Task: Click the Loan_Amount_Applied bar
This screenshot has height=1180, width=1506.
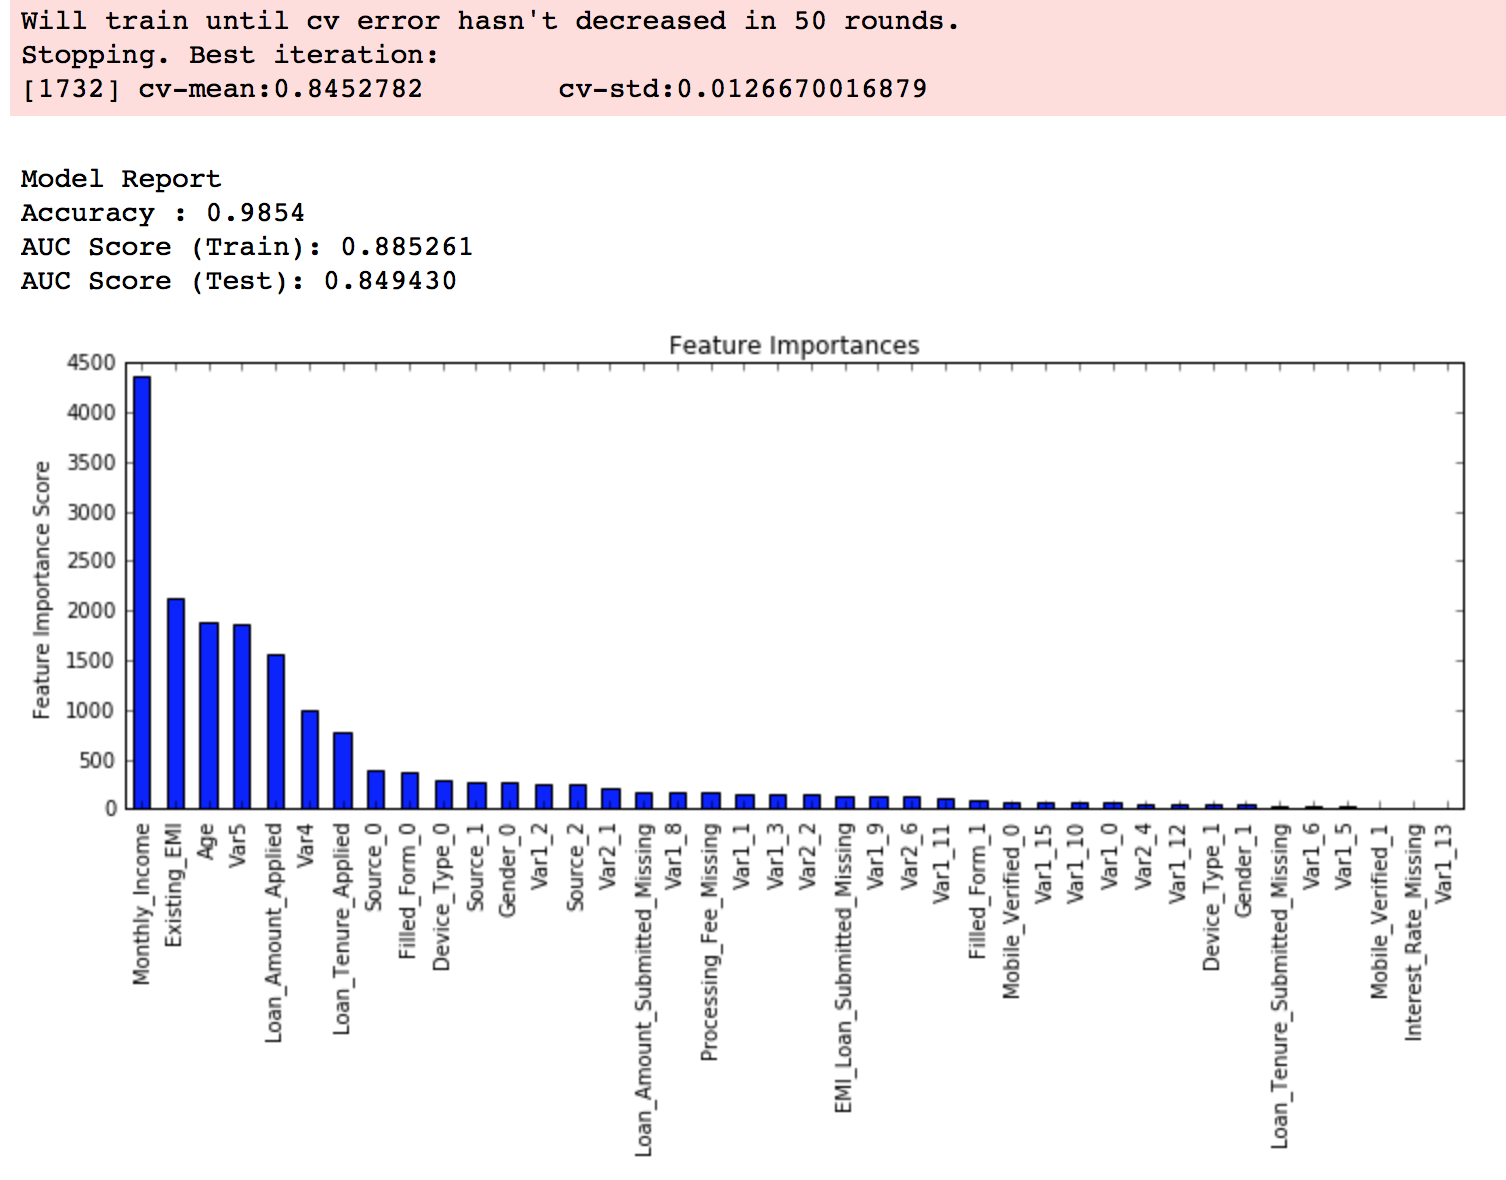Action: (x=276, y=731)
